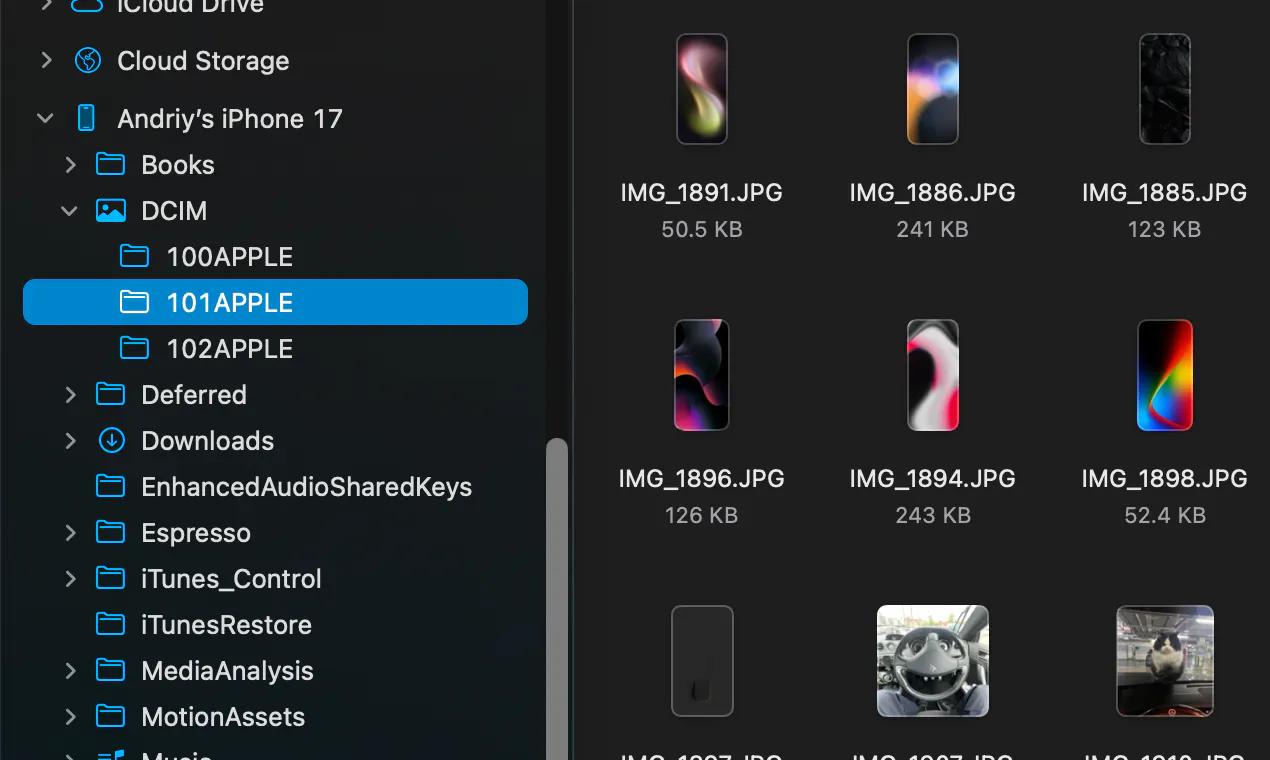This screenshot has width=1270, height=760.
Task: Open the iTunesRestore folder
Action: (x=227, y=625)
